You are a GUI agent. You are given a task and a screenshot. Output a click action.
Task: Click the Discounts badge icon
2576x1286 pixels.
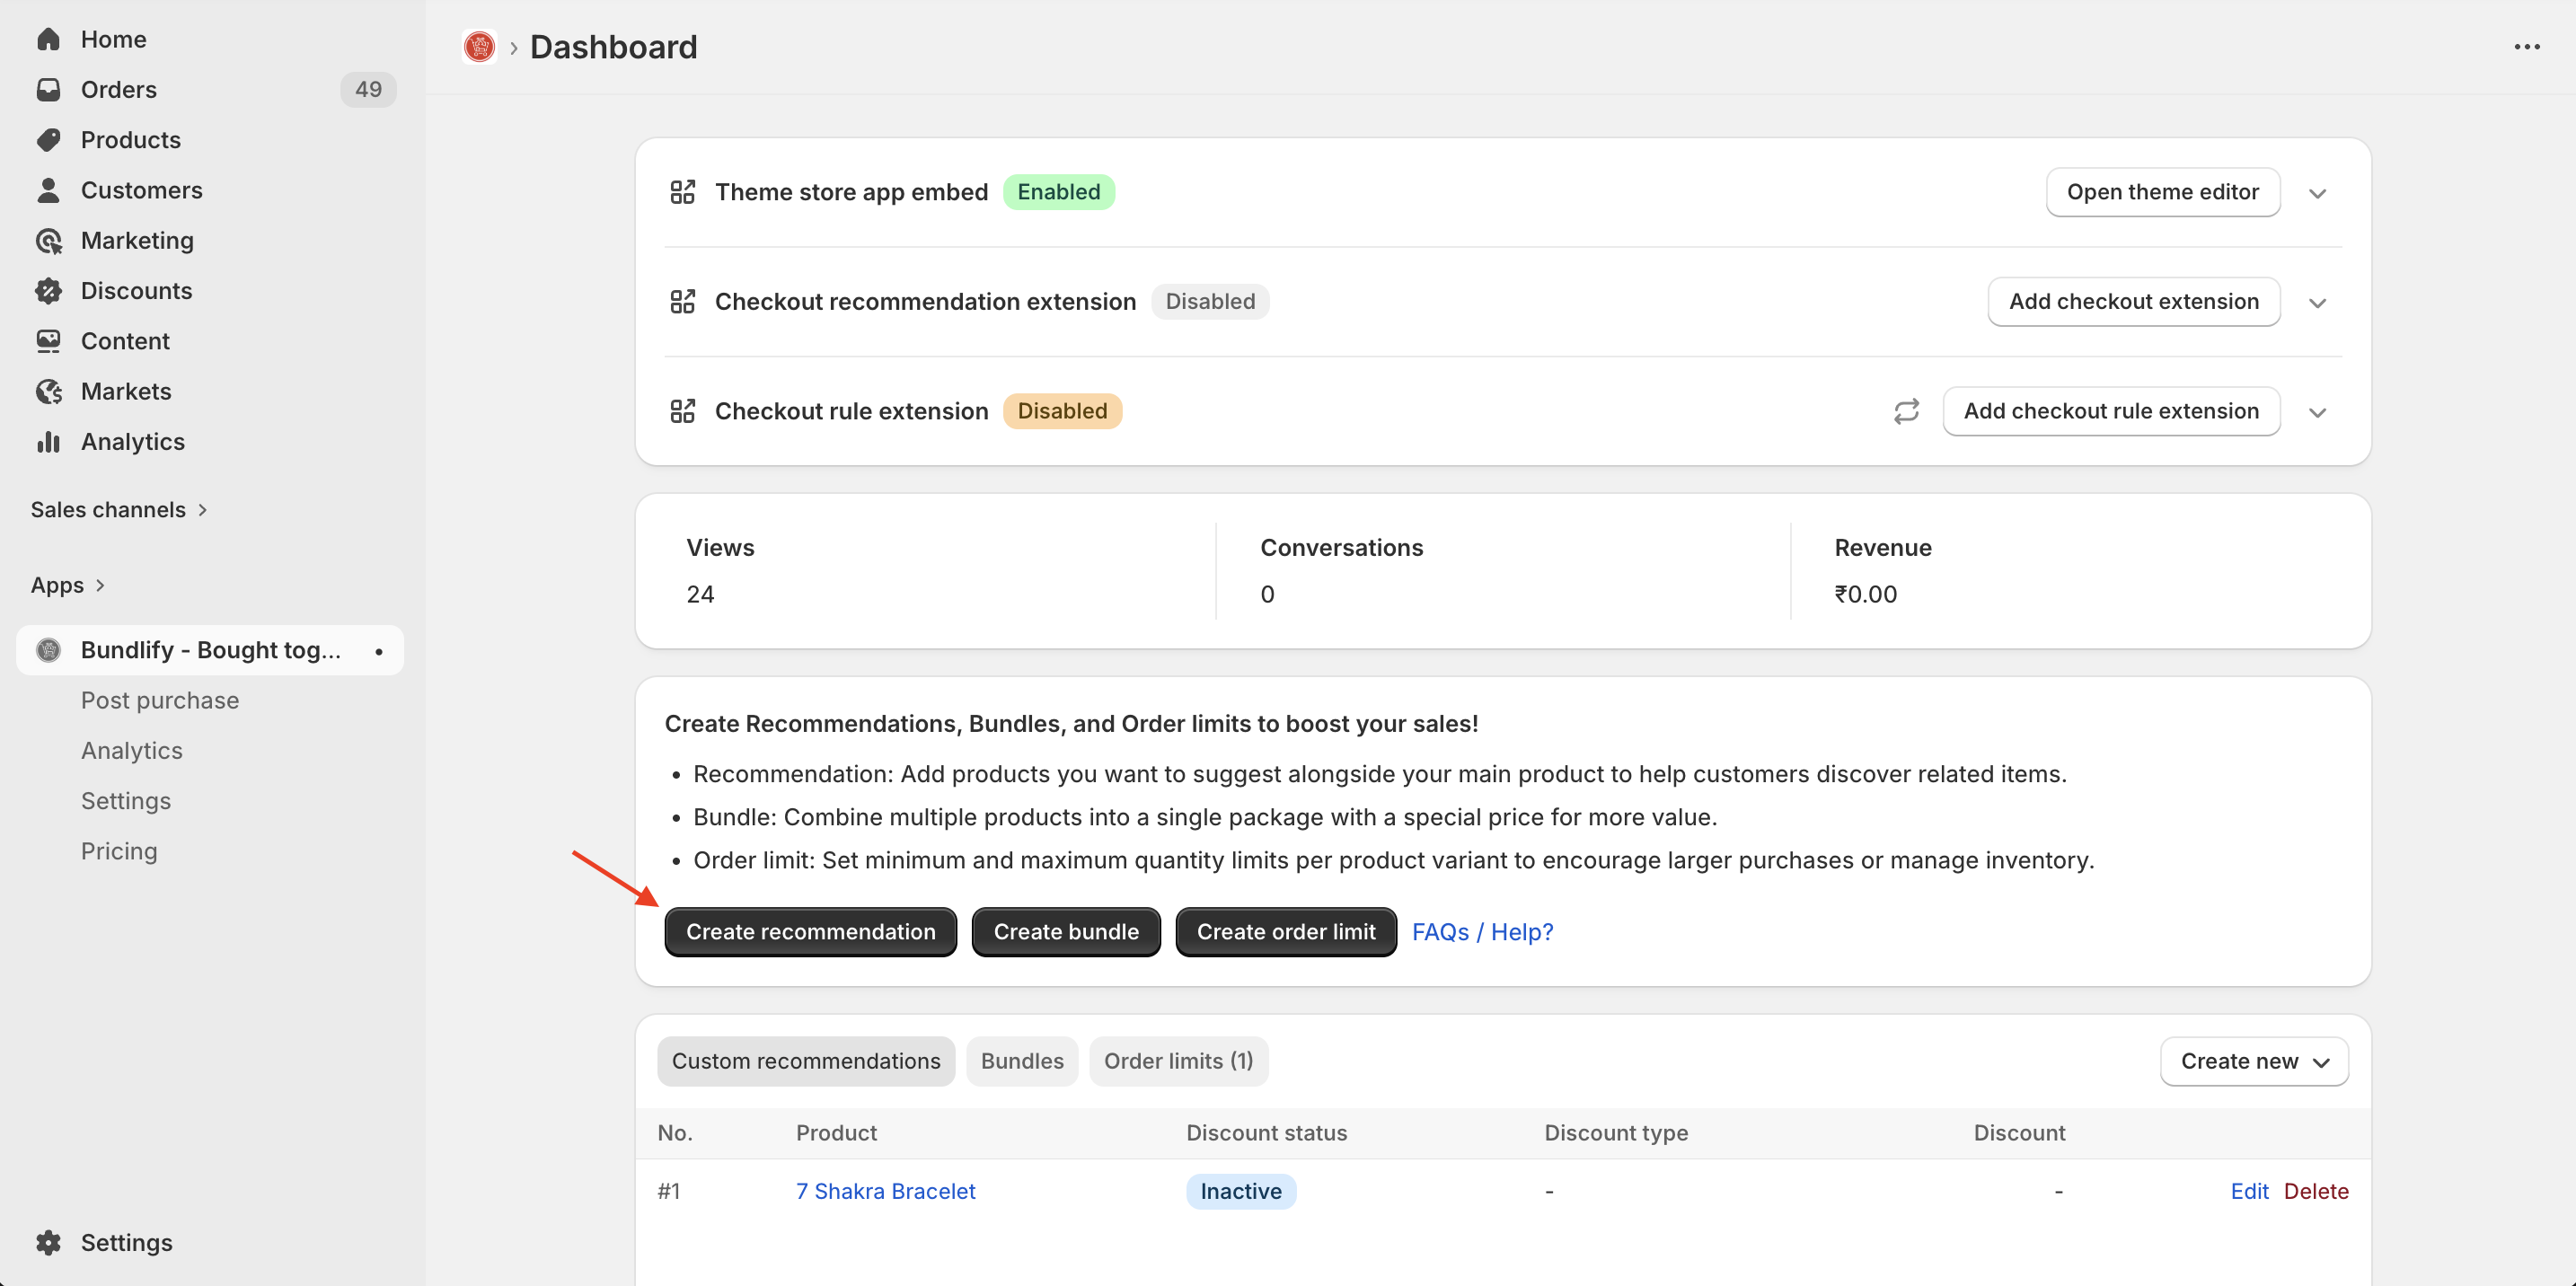click(48, 291)
